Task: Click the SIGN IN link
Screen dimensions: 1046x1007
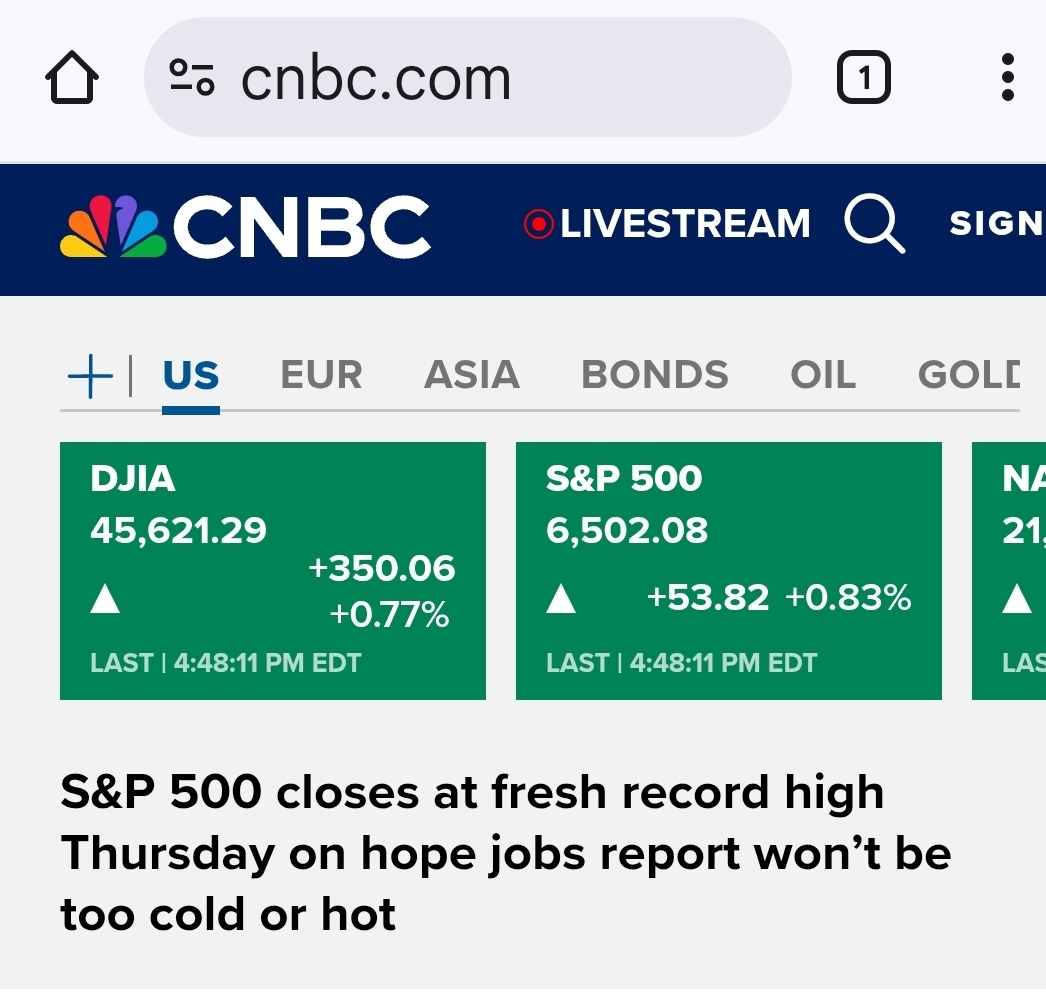Action: pyautogui.click(x=997, y=223)
